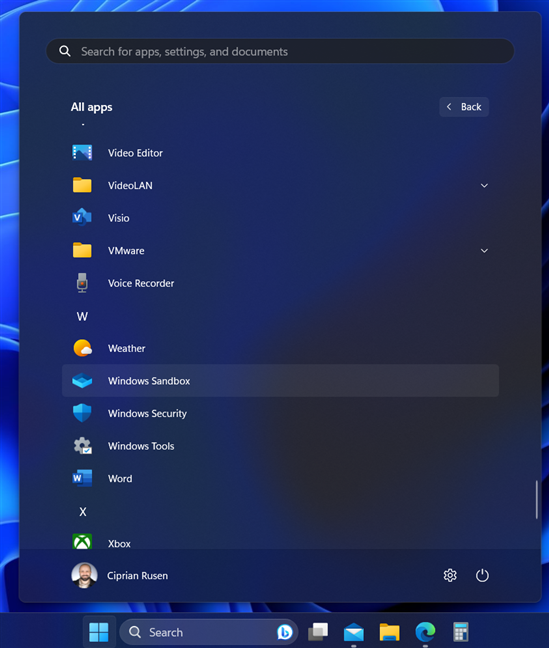Image resolution: width=549 pixels, height=648 pixels.
Task: Open the Weather app icon
Action: coord(82,348)
